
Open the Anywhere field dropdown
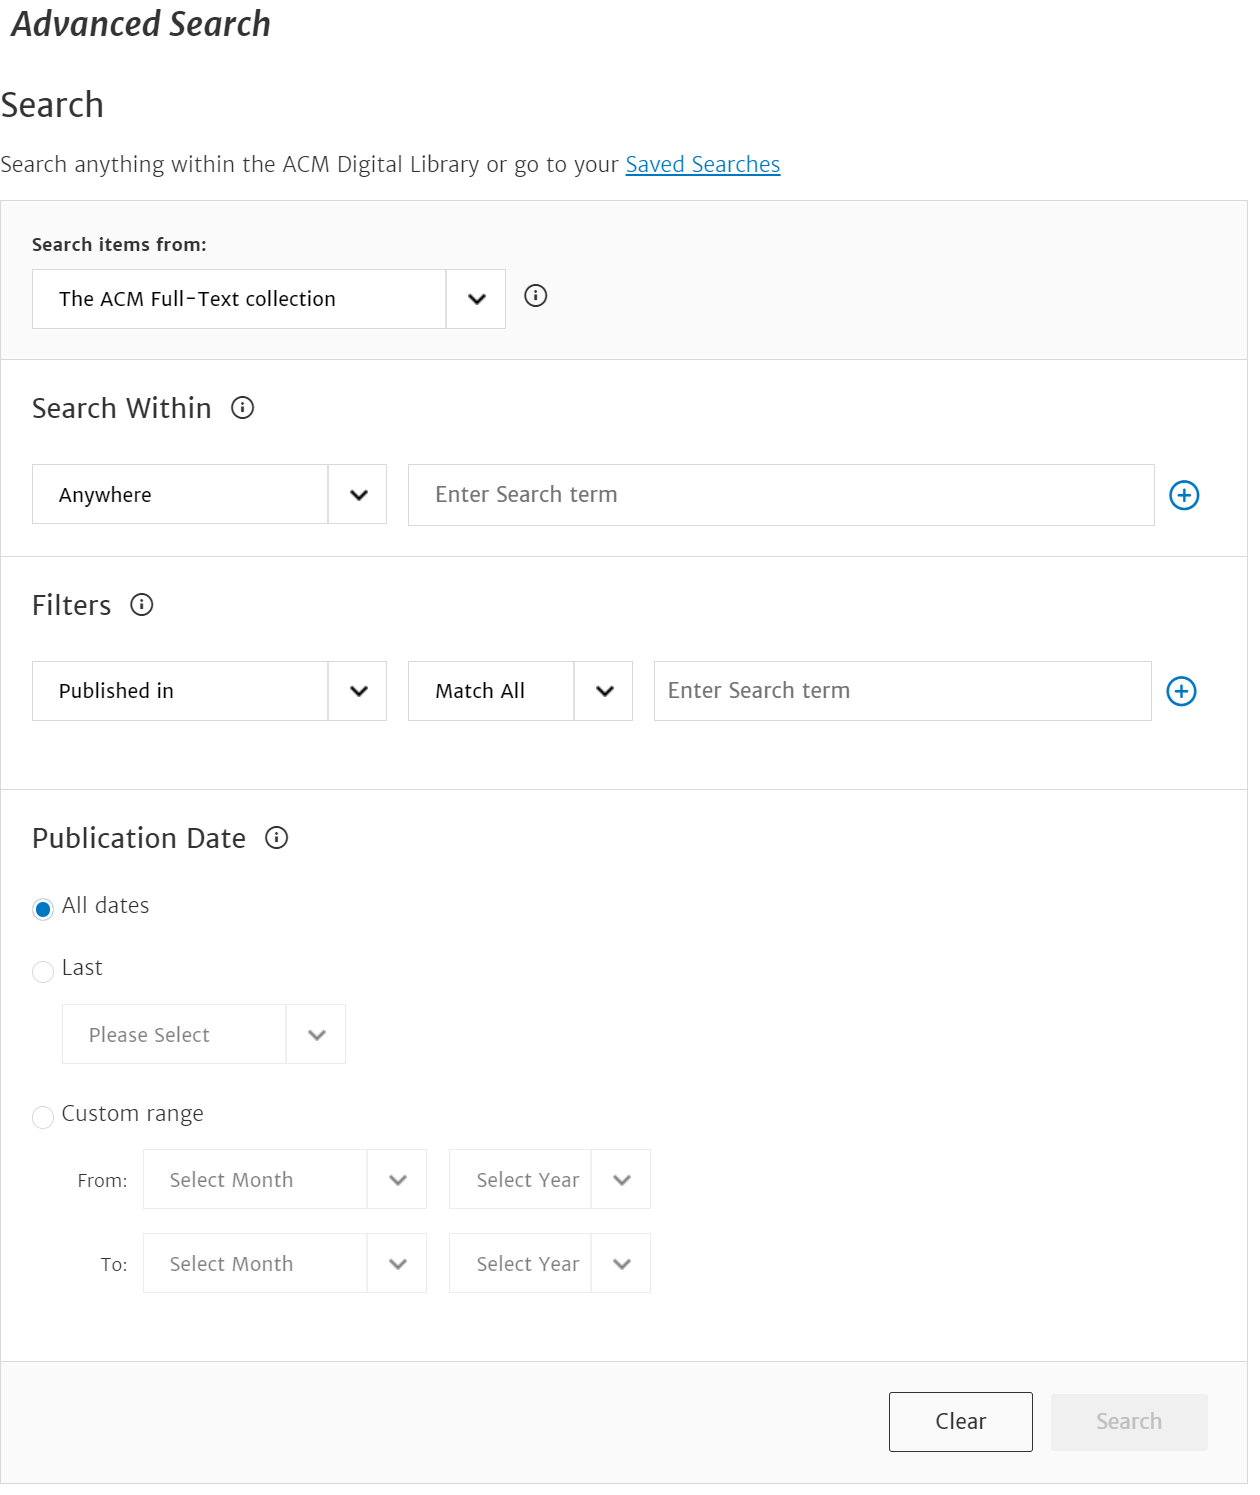pos(209,494)
